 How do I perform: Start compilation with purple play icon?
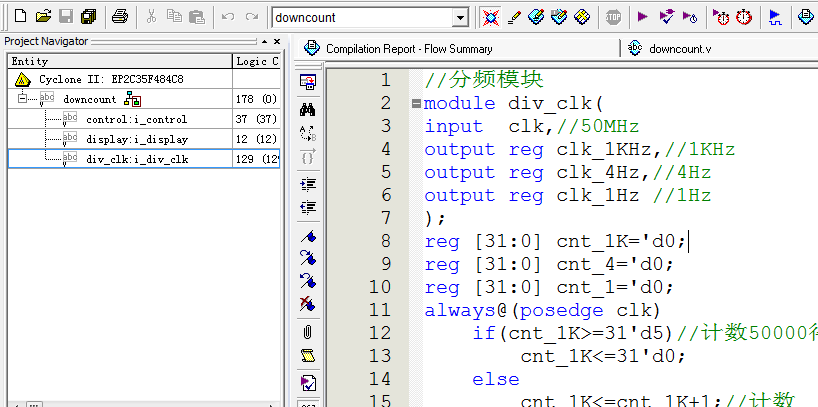(x=643, y=17)
